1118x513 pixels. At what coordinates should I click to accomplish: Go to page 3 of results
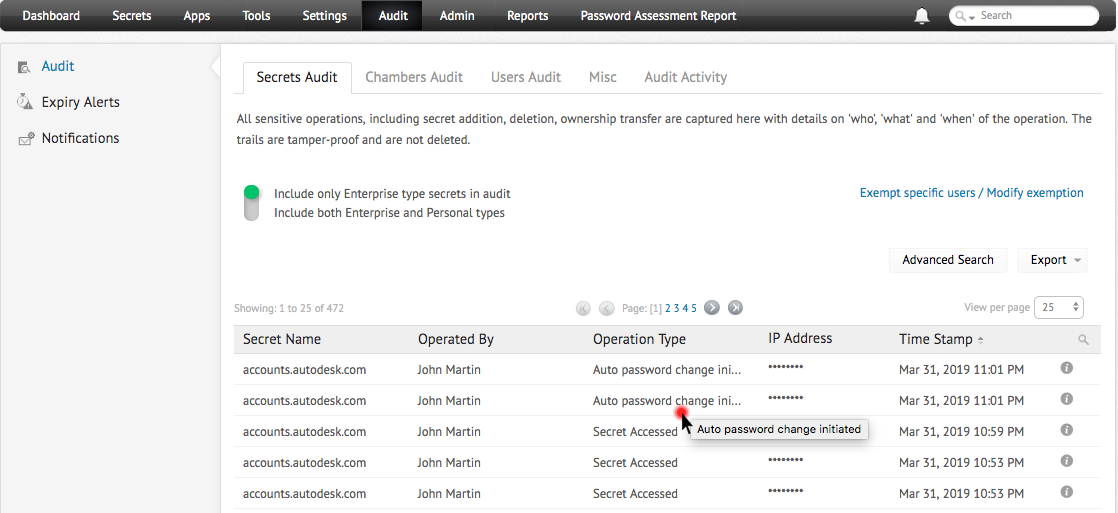pos(676,308)
